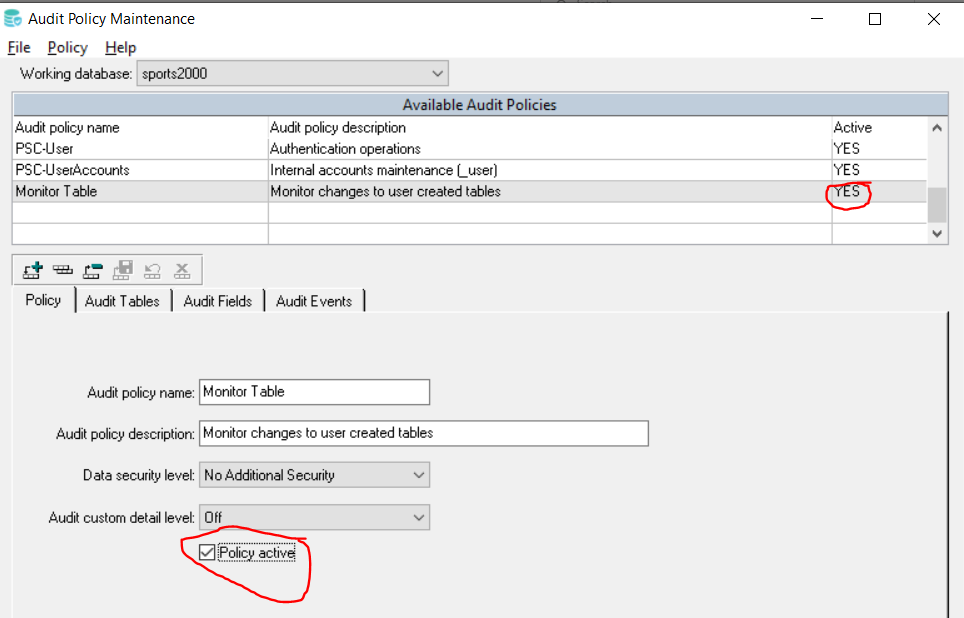Click the policies list scroll down arrow
The image size is (964, 618).
pos(937,234)
